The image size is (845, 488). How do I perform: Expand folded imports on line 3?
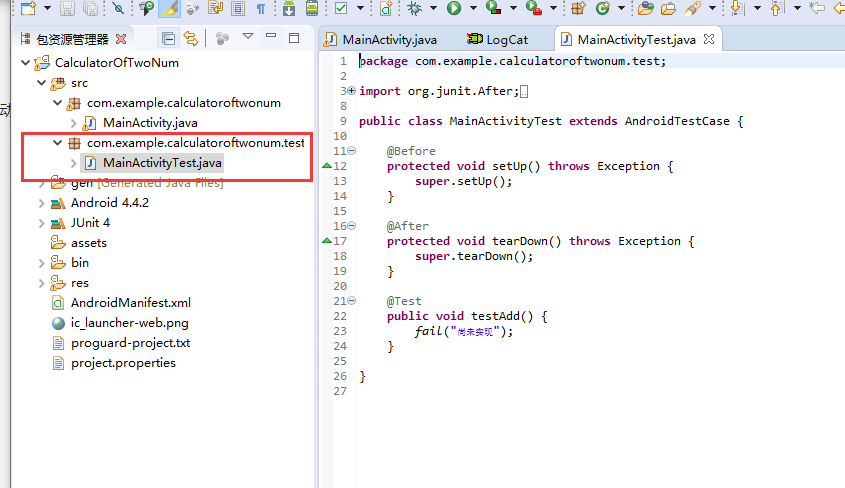coord(351,90)
